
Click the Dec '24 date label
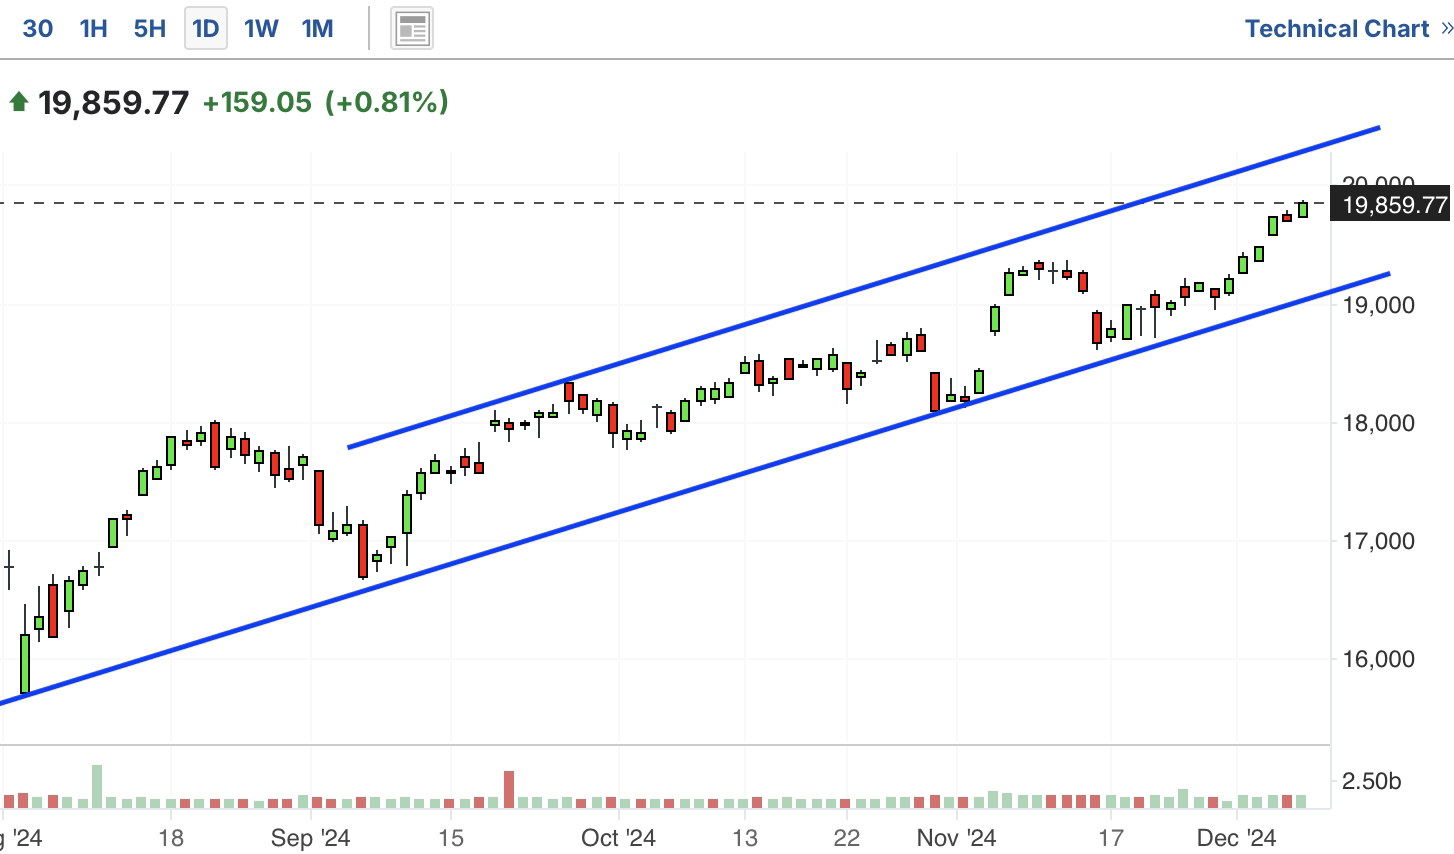point(1237,838)
